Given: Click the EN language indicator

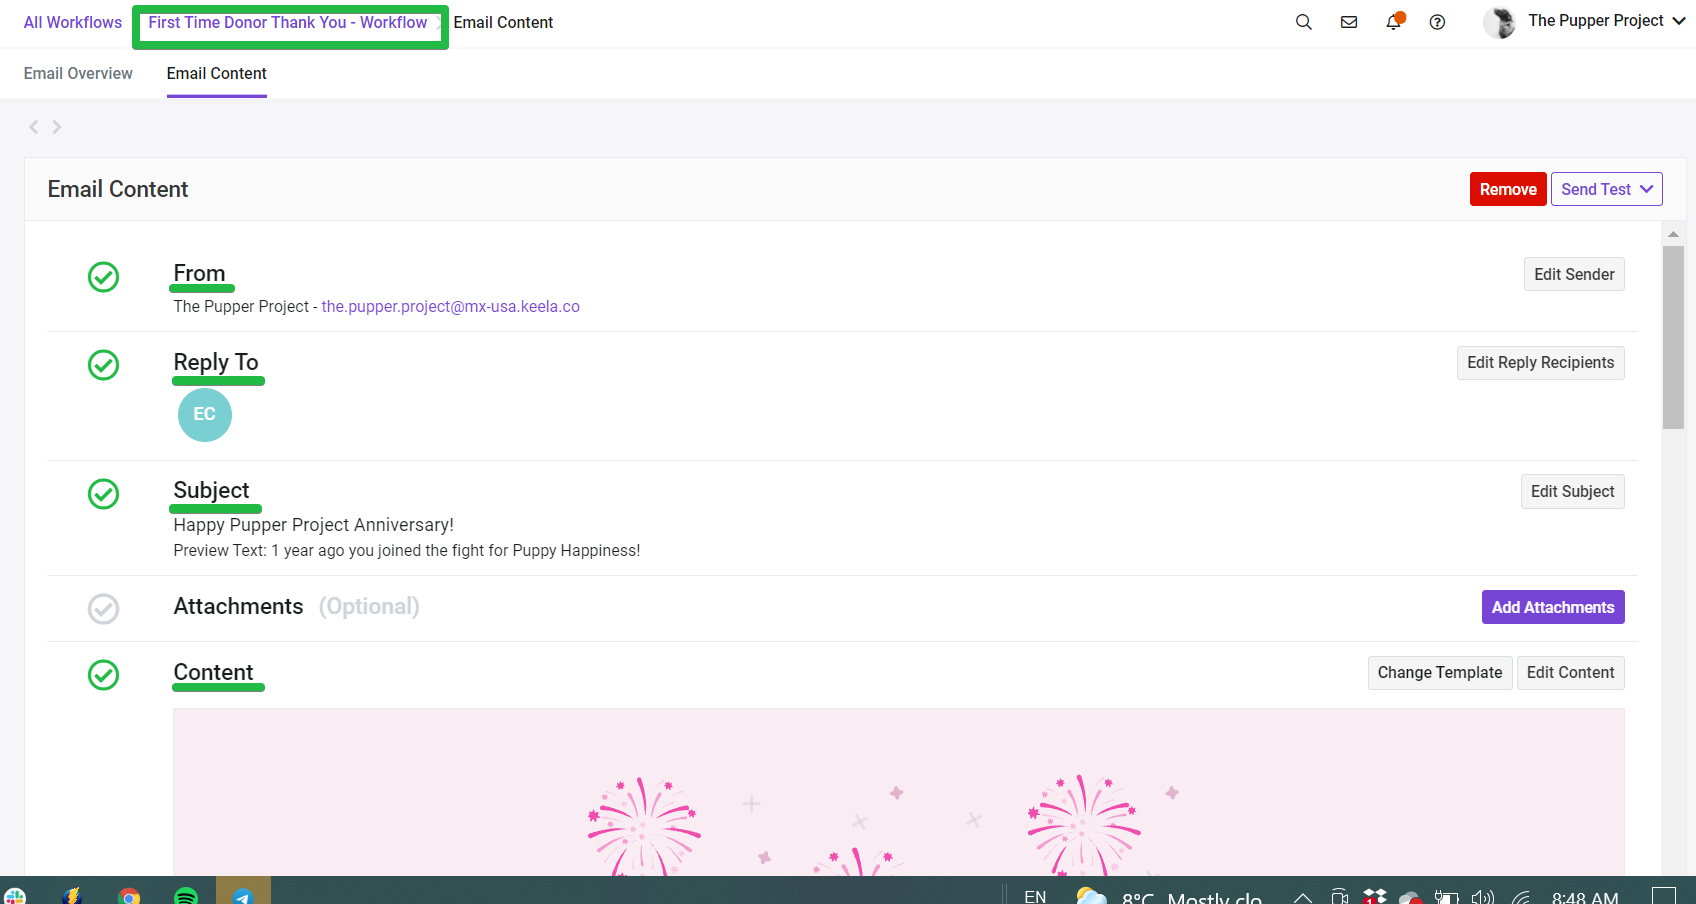Looking at the screenshot, I should pos(1035,897).
